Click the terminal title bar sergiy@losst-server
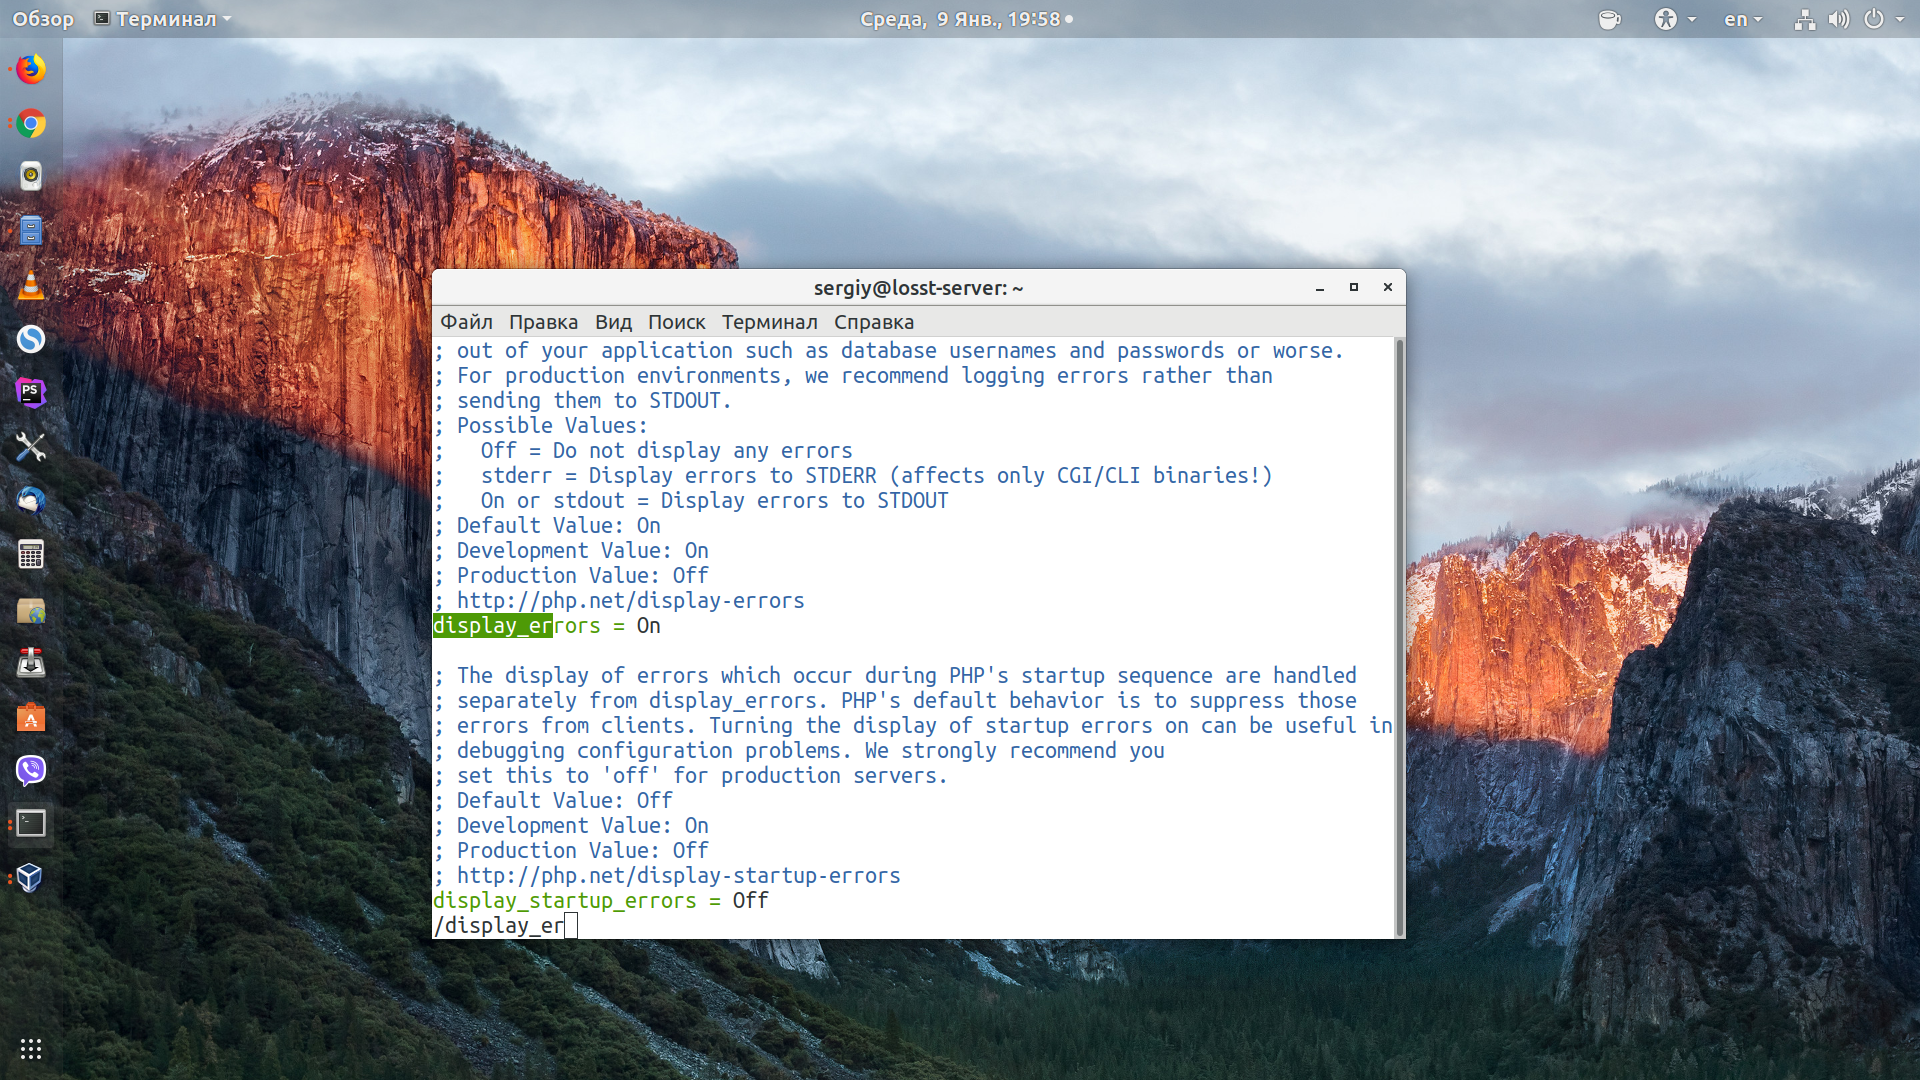 click(918, 288)
